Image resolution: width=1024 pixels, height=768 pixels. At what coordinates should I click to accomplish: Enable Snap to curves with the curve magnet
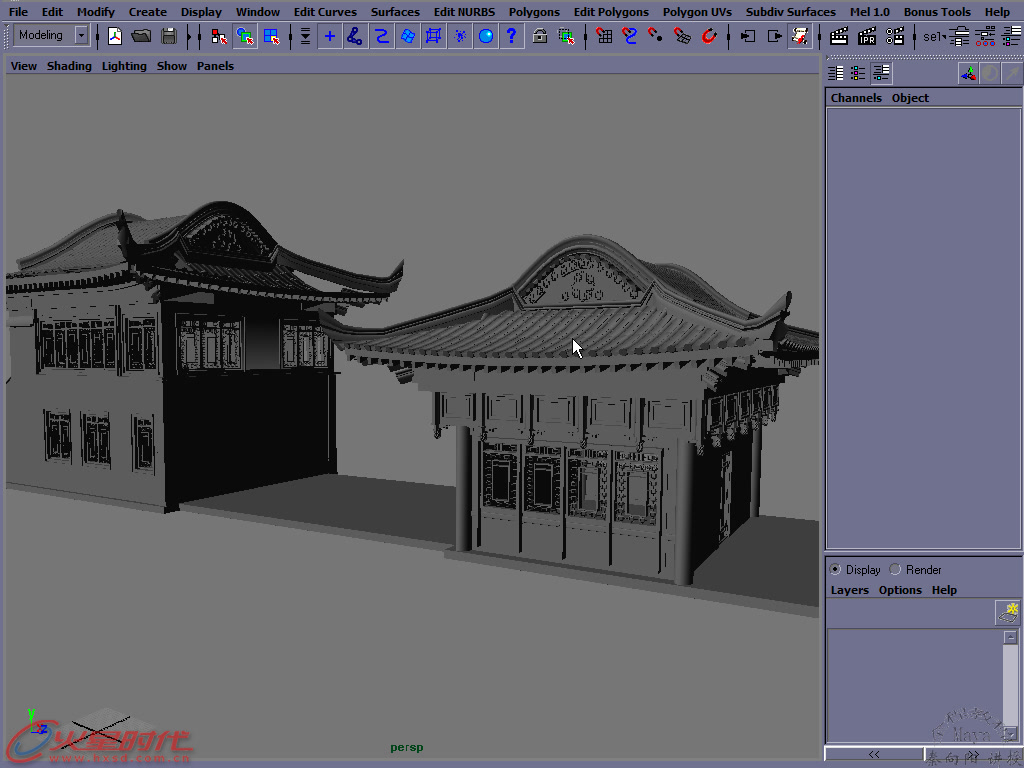[630, 35]
